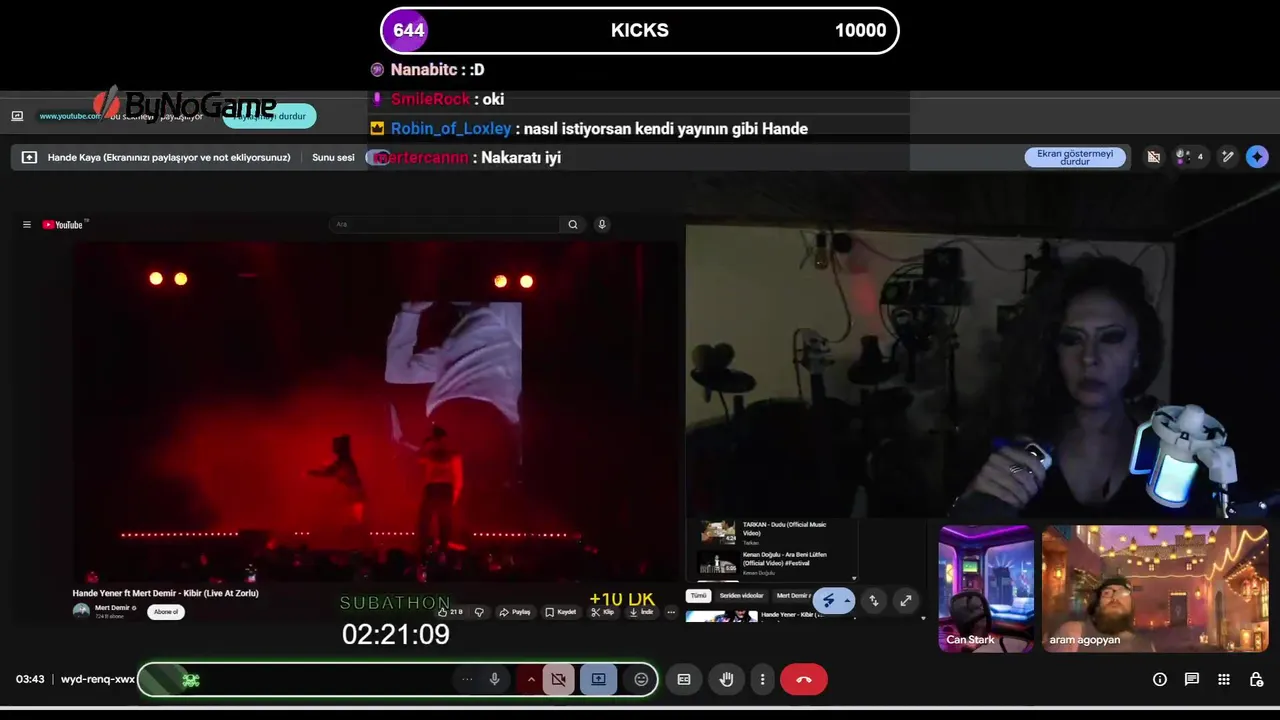
Task: Click the 'Abone ol' subscribe button
Action: (166, 612)
